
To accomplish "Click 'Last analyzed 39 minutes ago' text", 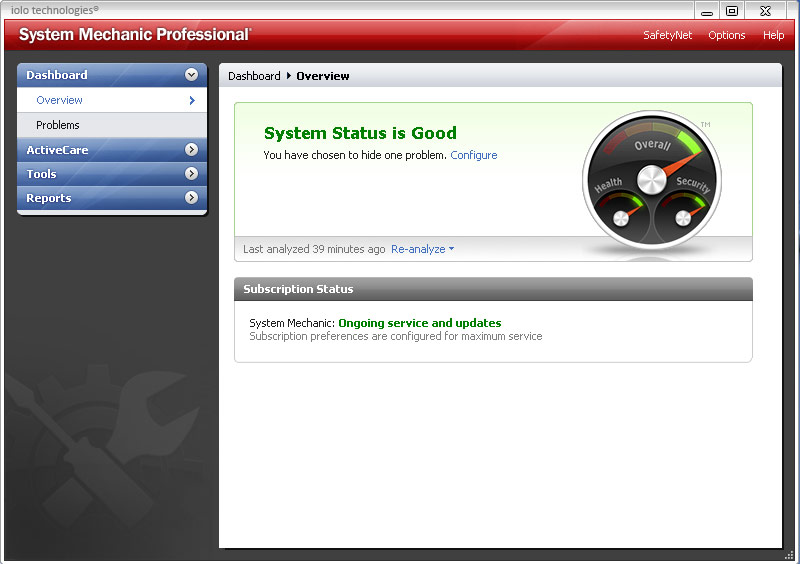I will tap(314, 249).
